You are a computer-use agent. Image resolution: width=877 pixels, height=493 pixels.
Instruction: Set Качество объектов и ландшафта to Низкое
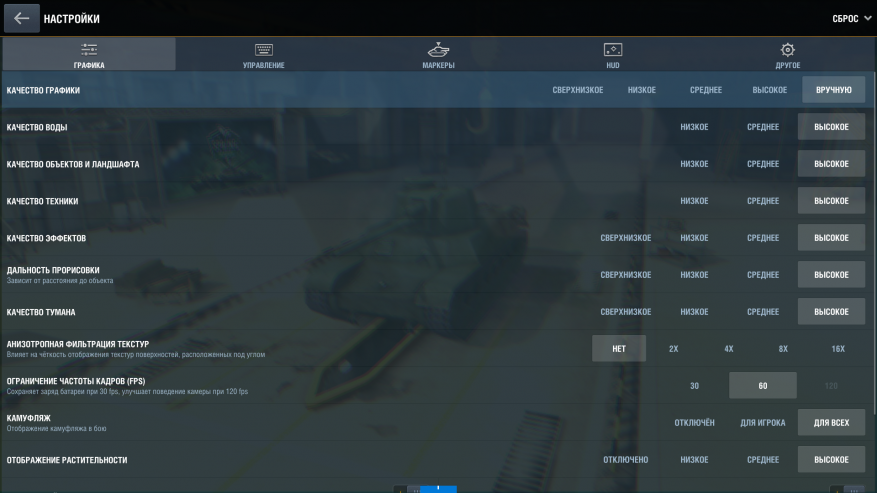pyautogui.click(x=694, y=164)
